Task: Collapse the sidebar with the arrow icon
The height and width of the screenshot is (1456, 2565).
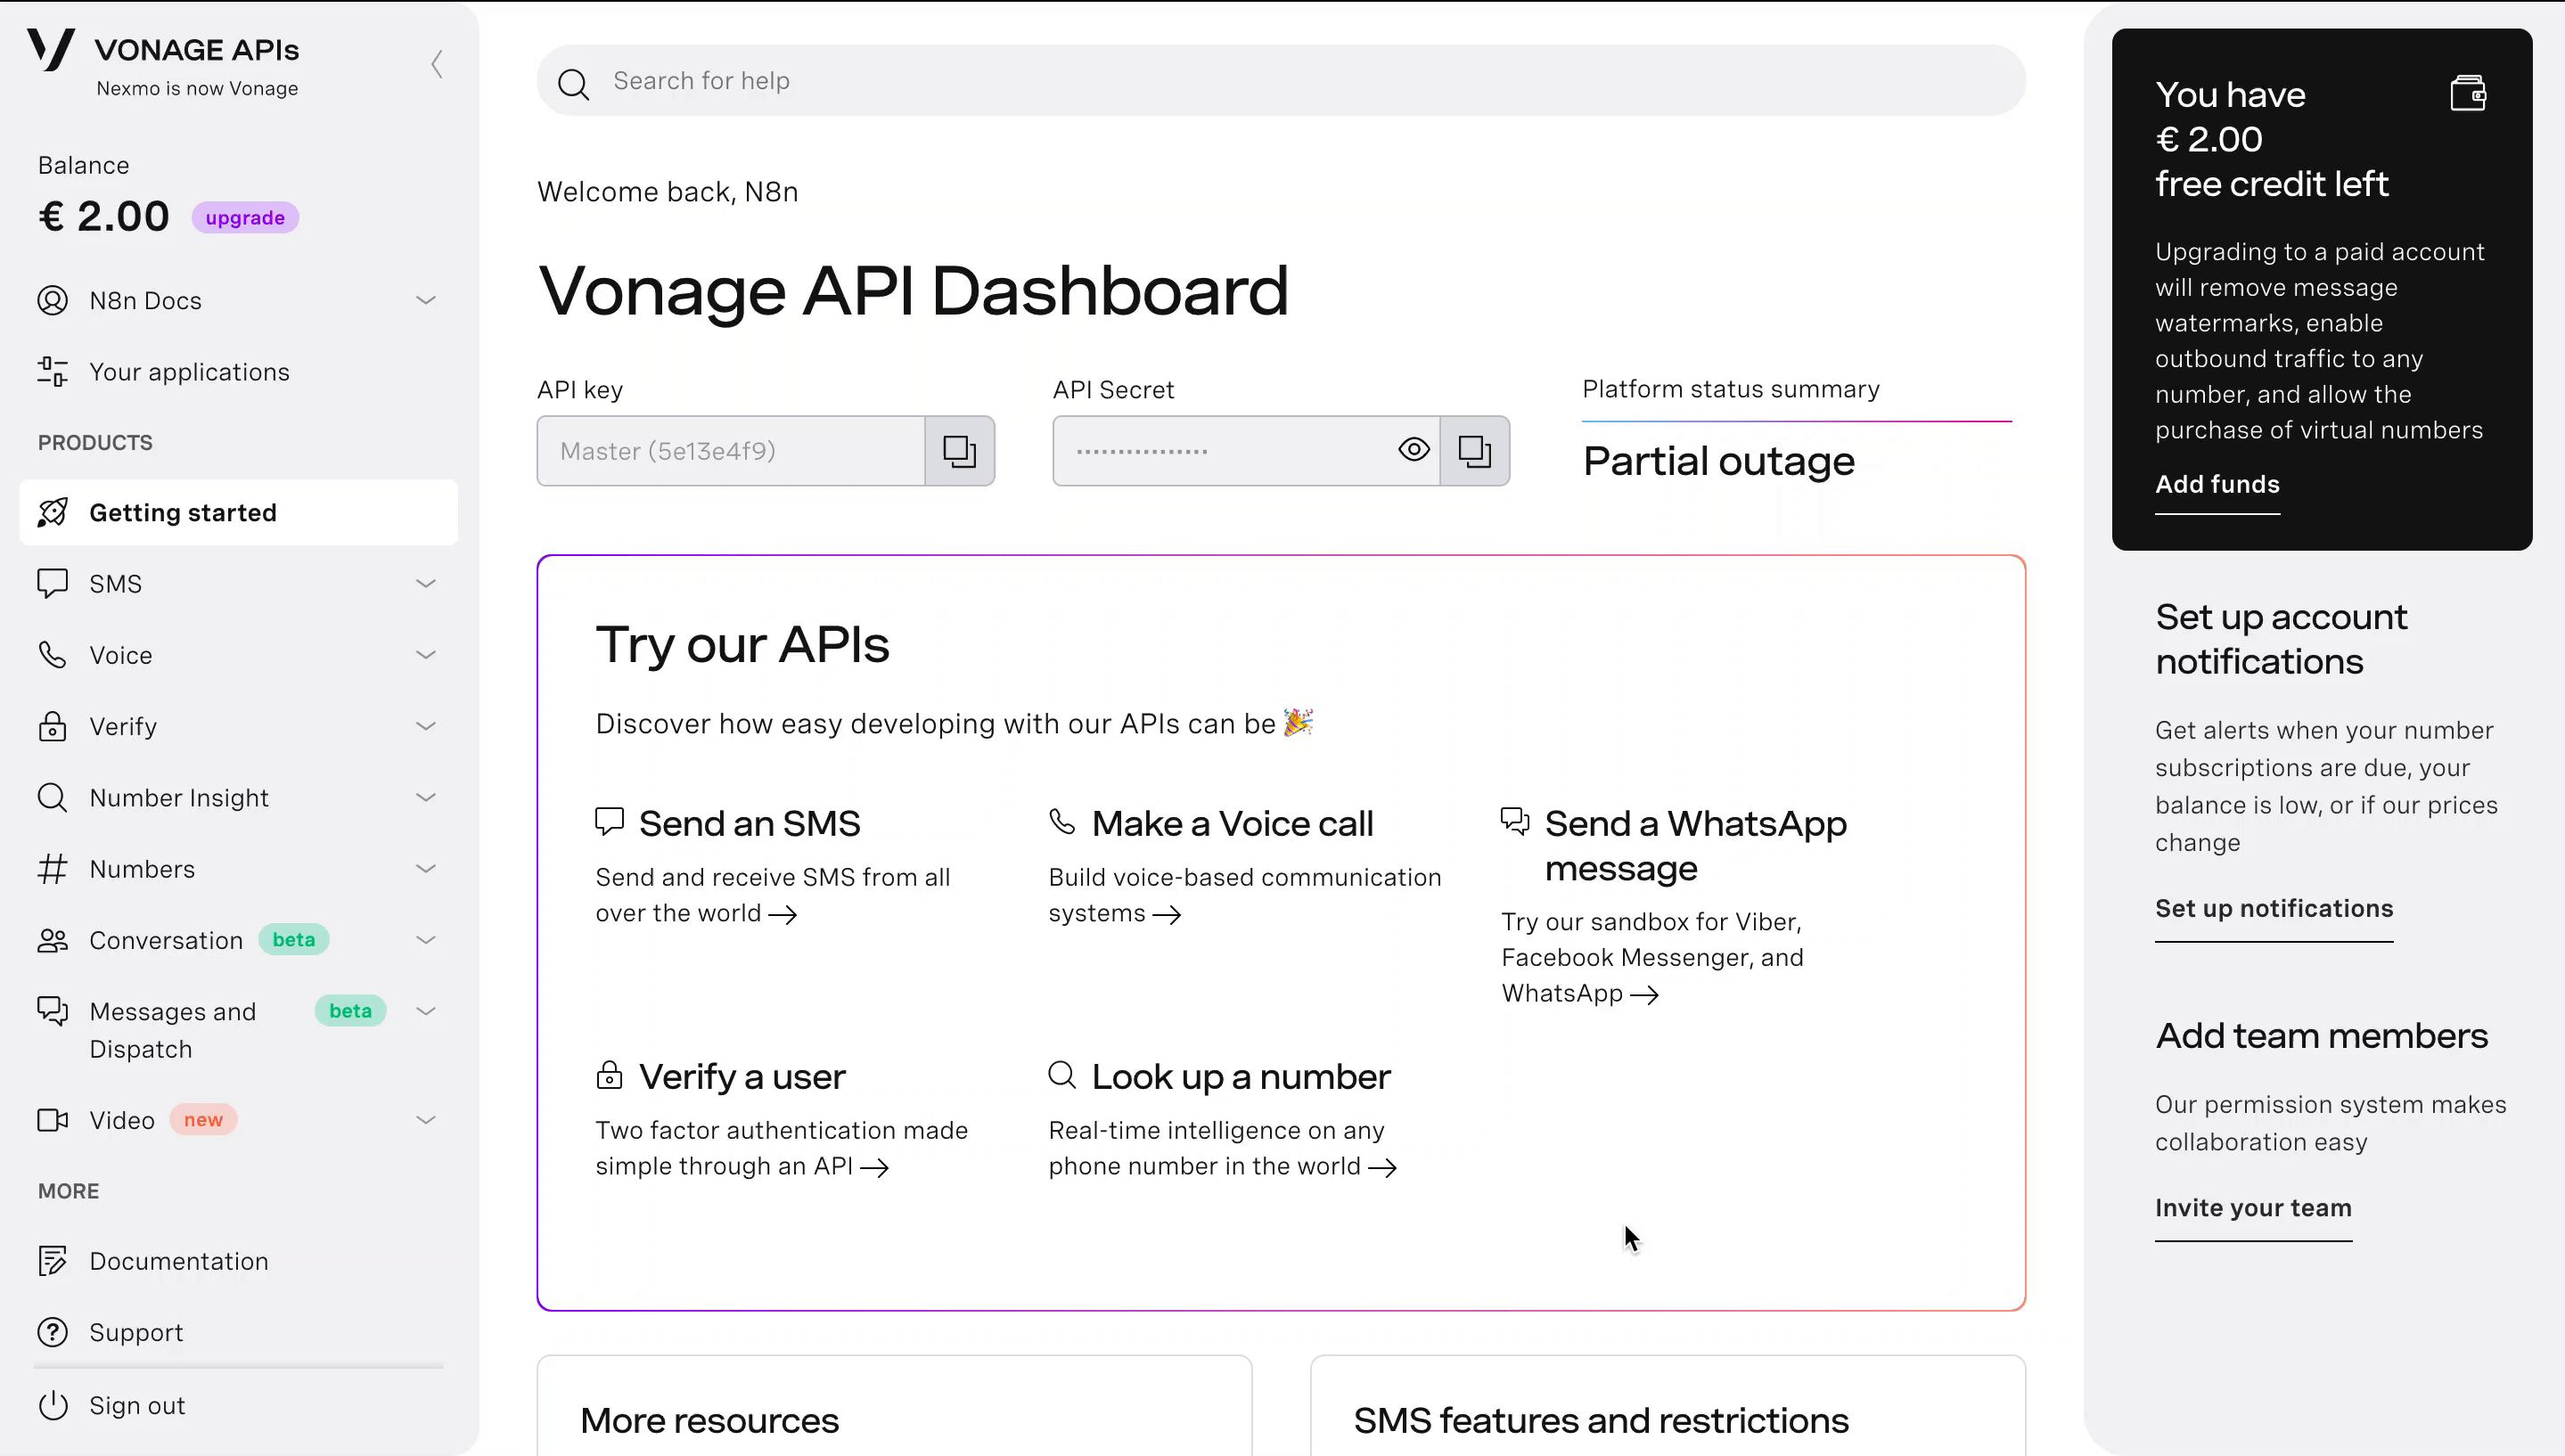Action: 437,64
